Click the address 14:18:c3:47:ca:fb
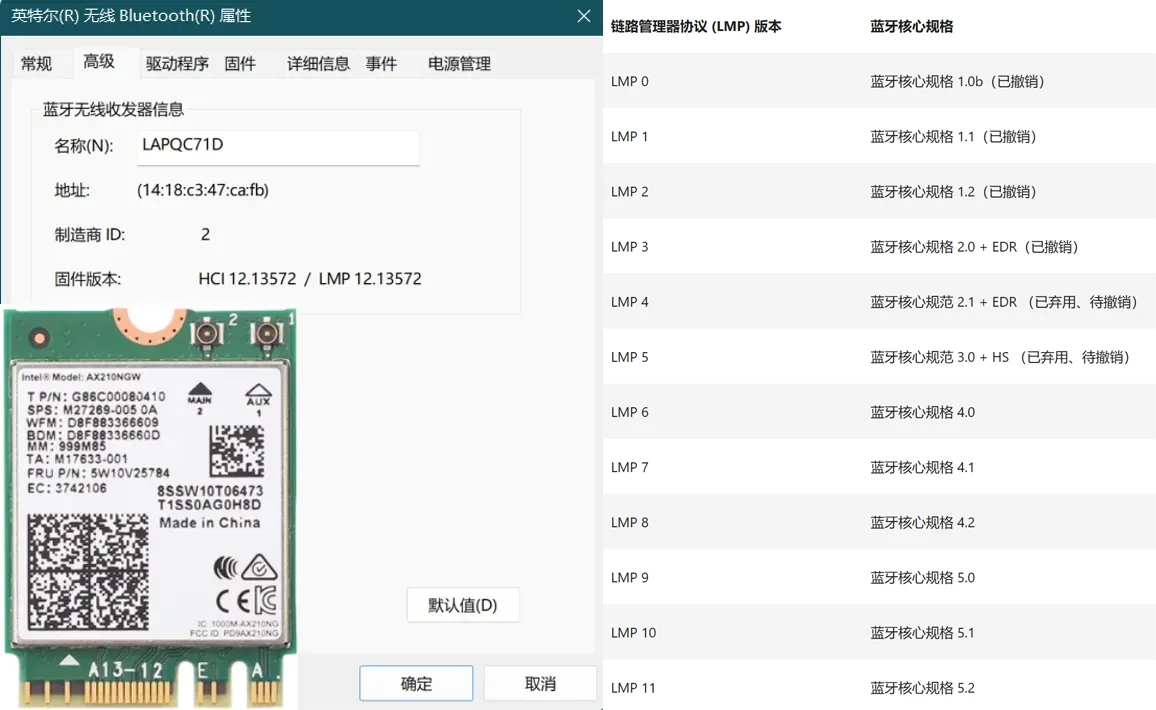Viewport: 1156px width, 710px height. pos(203,190)
